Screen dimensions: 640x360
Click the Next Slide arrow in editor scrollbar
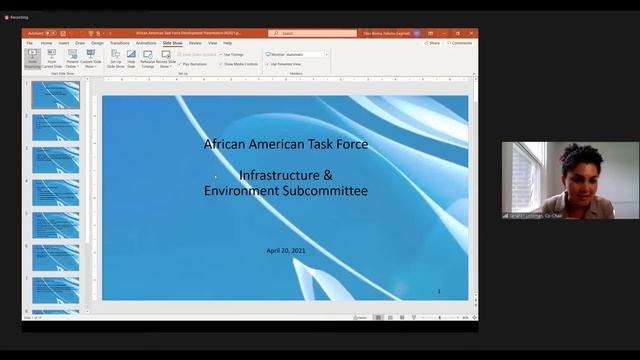(x=475, y=304)
